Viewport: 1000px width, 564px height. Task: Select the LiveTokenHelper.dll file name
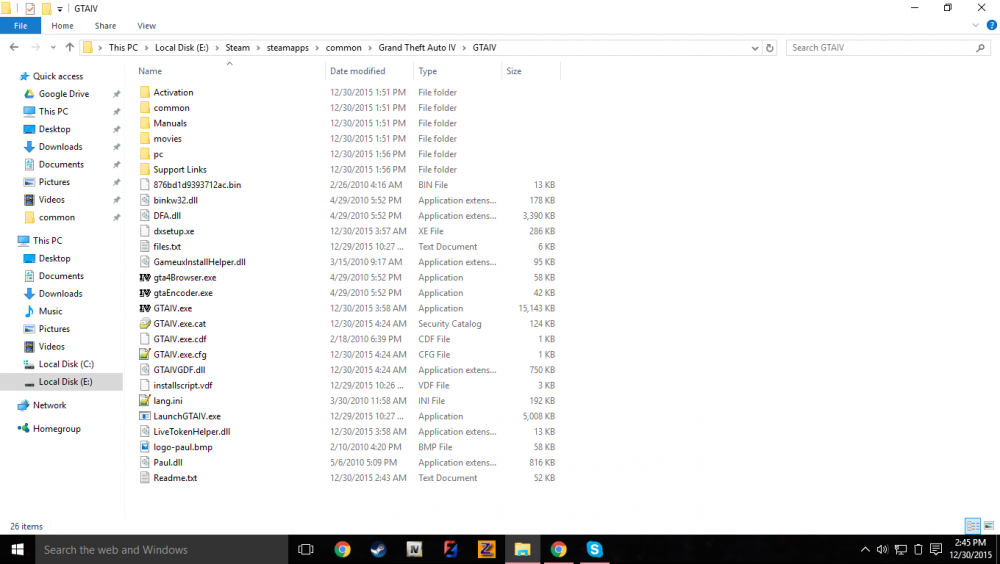192,431
